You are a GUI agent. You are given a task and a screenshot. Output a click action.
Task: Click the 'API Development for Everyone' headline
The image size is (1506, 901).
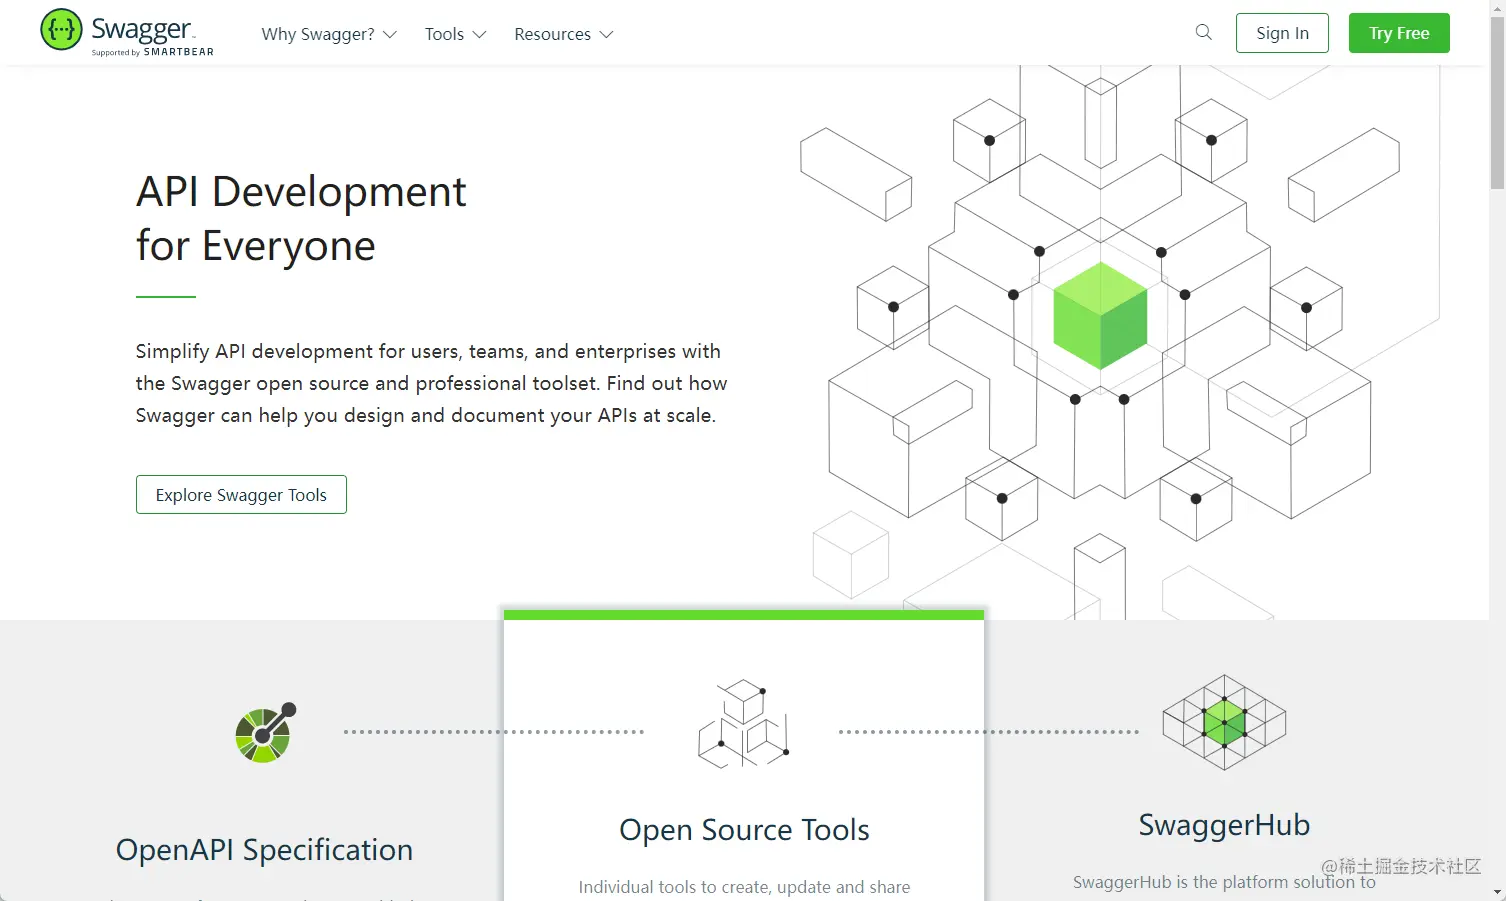point(301,219)
